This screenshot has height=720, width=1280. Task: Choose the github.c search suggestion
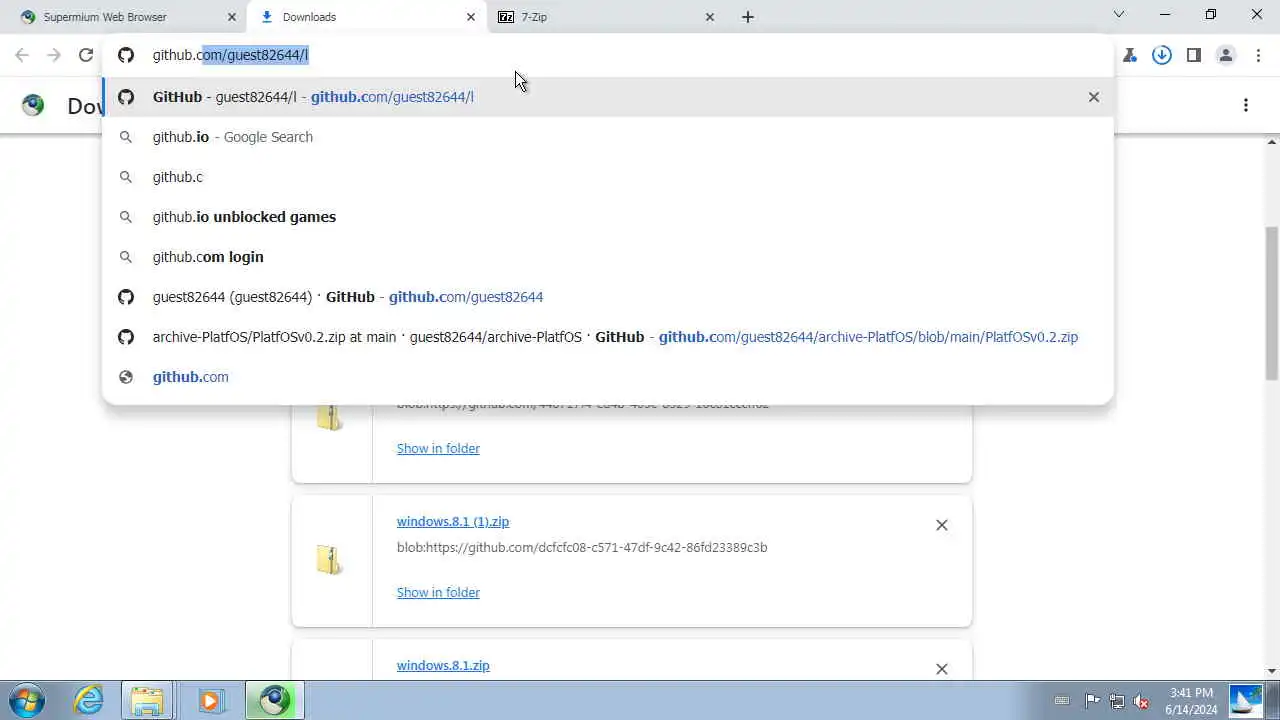(x=608, y=177)
